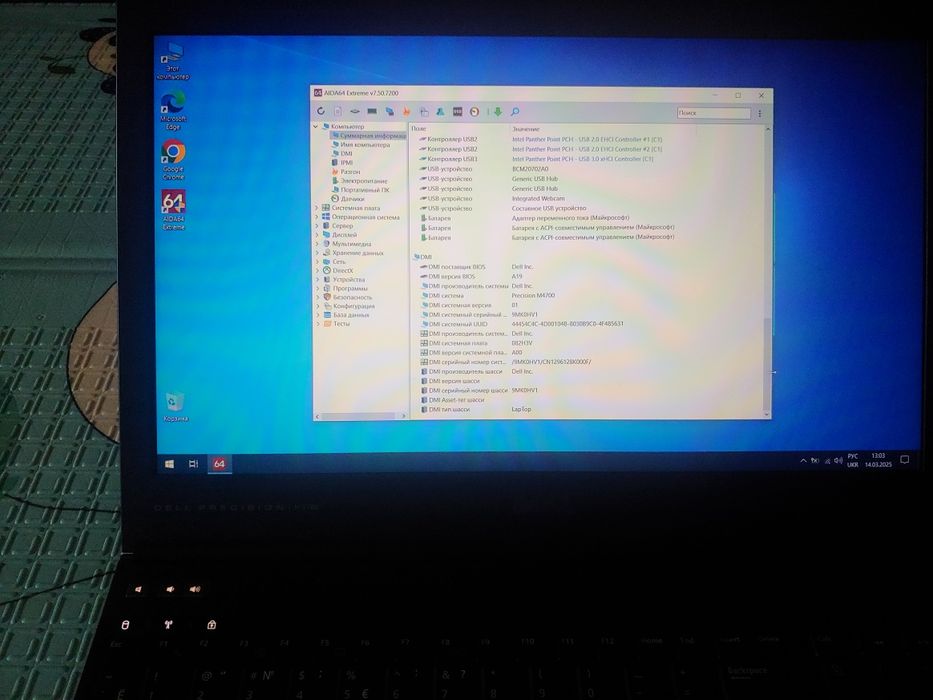
Task: Open the volume speaker tray icon
Action: [x=838, y=461]
